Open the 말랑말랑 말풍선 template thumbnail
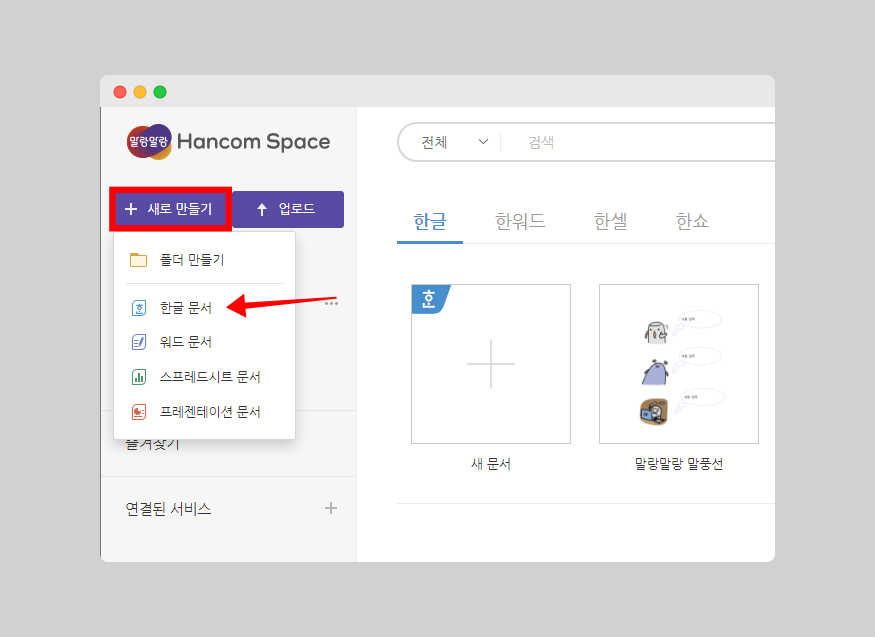 [679, 364]
